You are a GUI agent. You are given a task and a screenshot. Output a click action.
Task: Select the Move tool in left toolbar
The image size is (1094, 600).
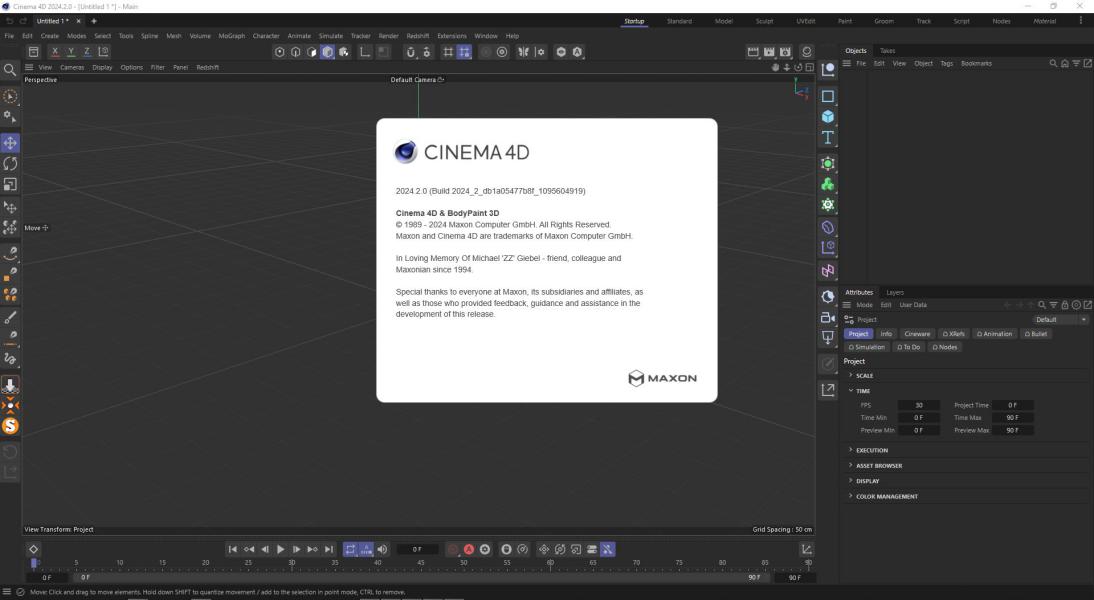[10, 143]
